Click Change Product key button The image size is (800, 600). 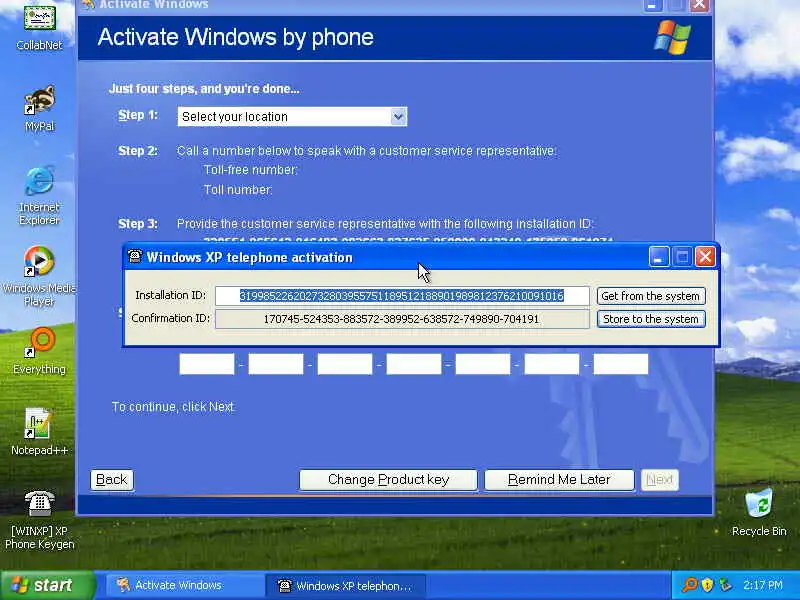pyautogui.click(x=388, y=480)
